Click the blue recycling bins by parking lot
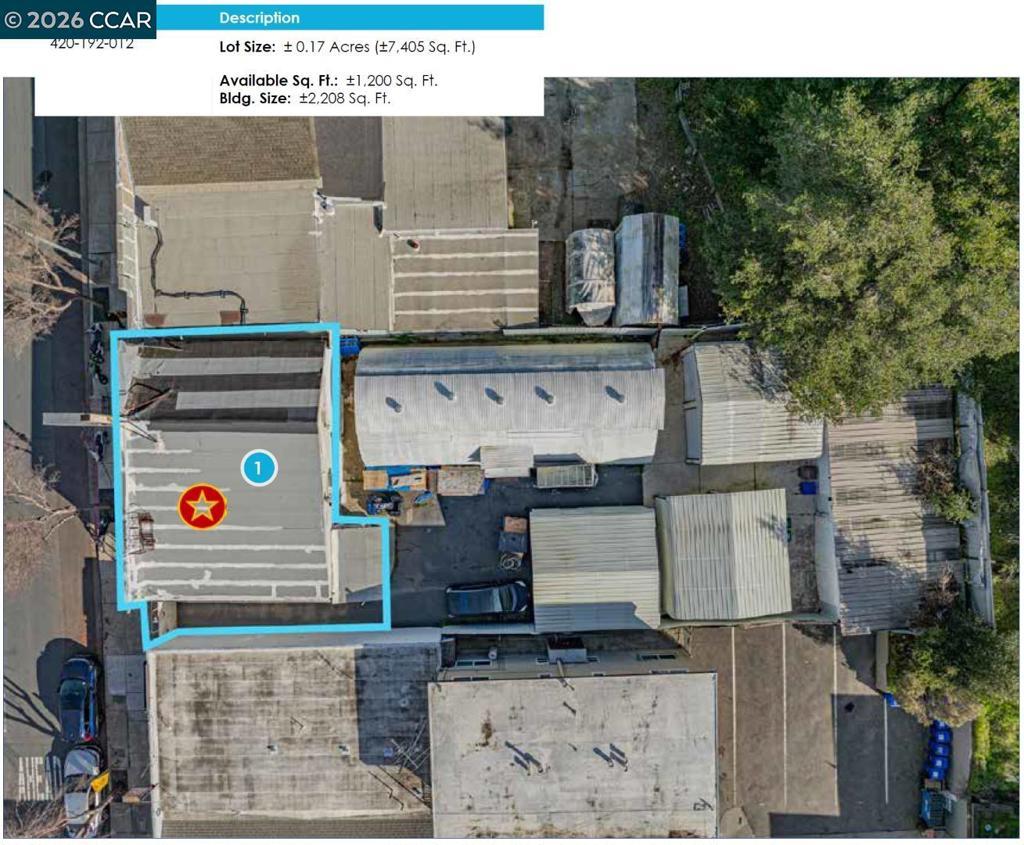This screenshot has width=1024, height=845. tap(938, 751)
